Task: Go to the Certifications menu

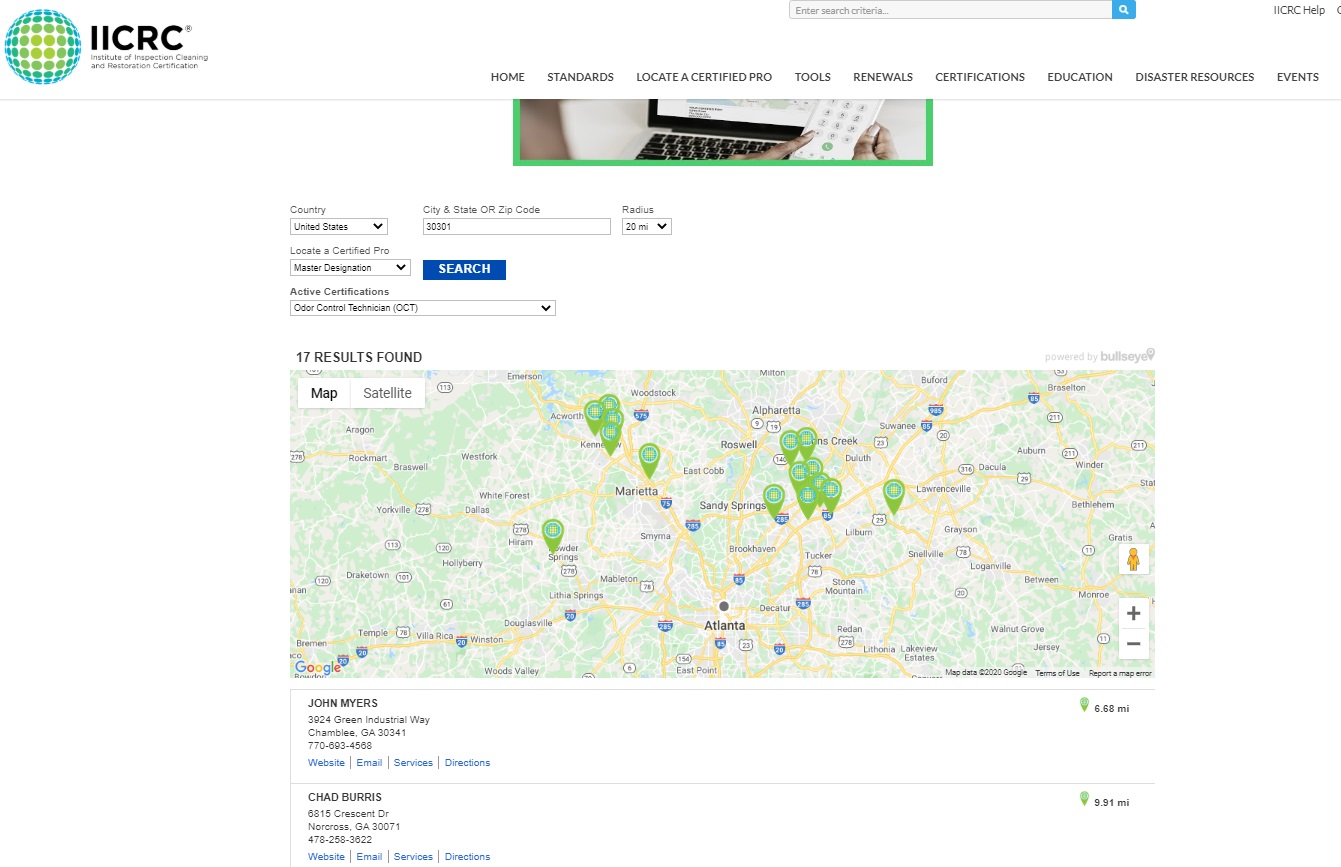Action: click(979, 77)
